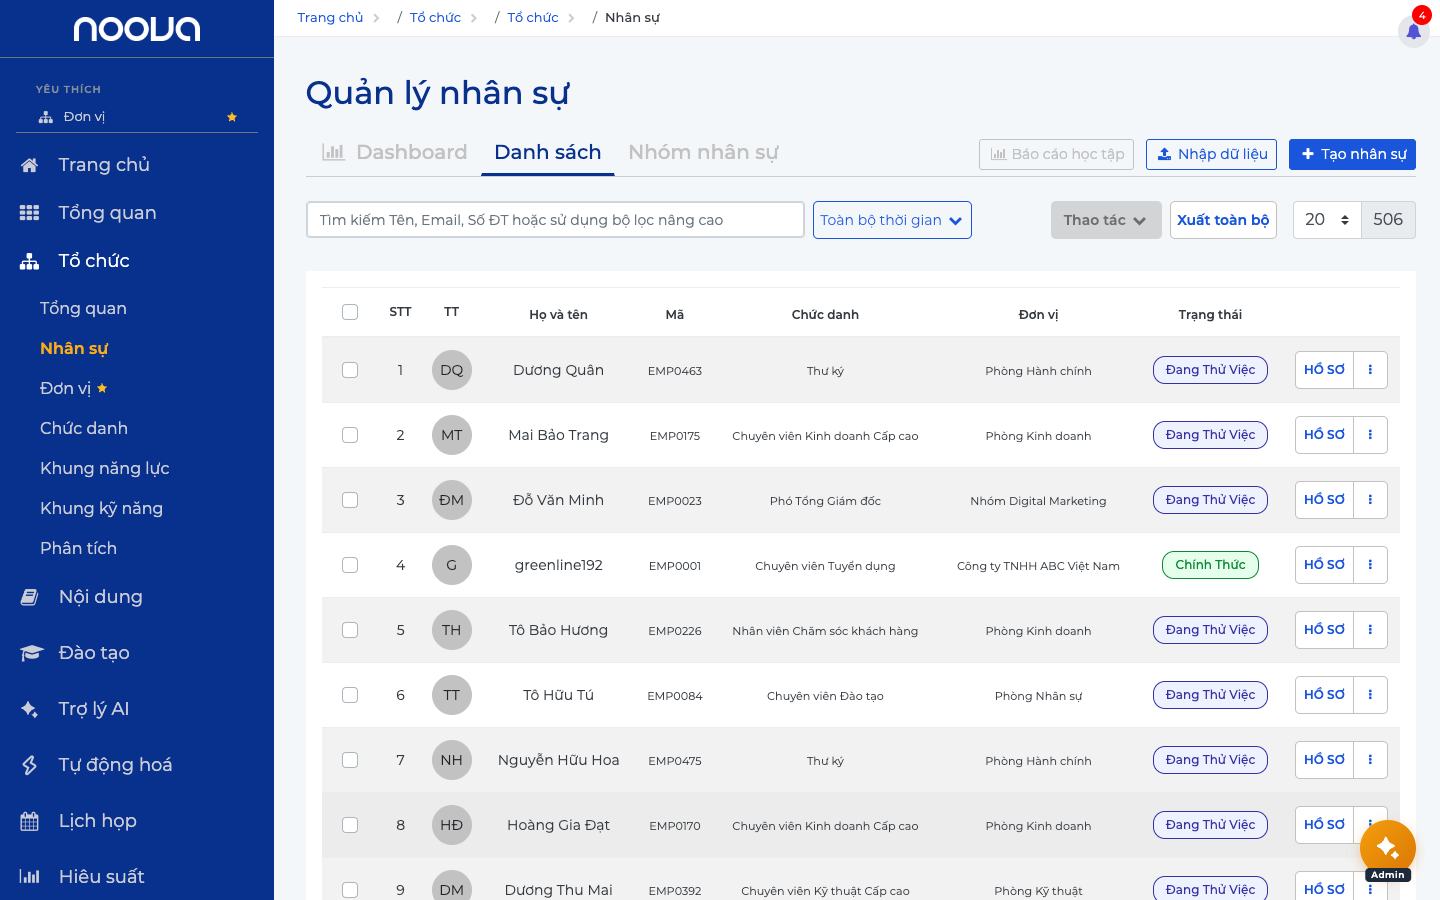The width and height of the screenshot is (1440, 900).
Task: Open Chức danh in the sidebar
Action: pos(84,428)
